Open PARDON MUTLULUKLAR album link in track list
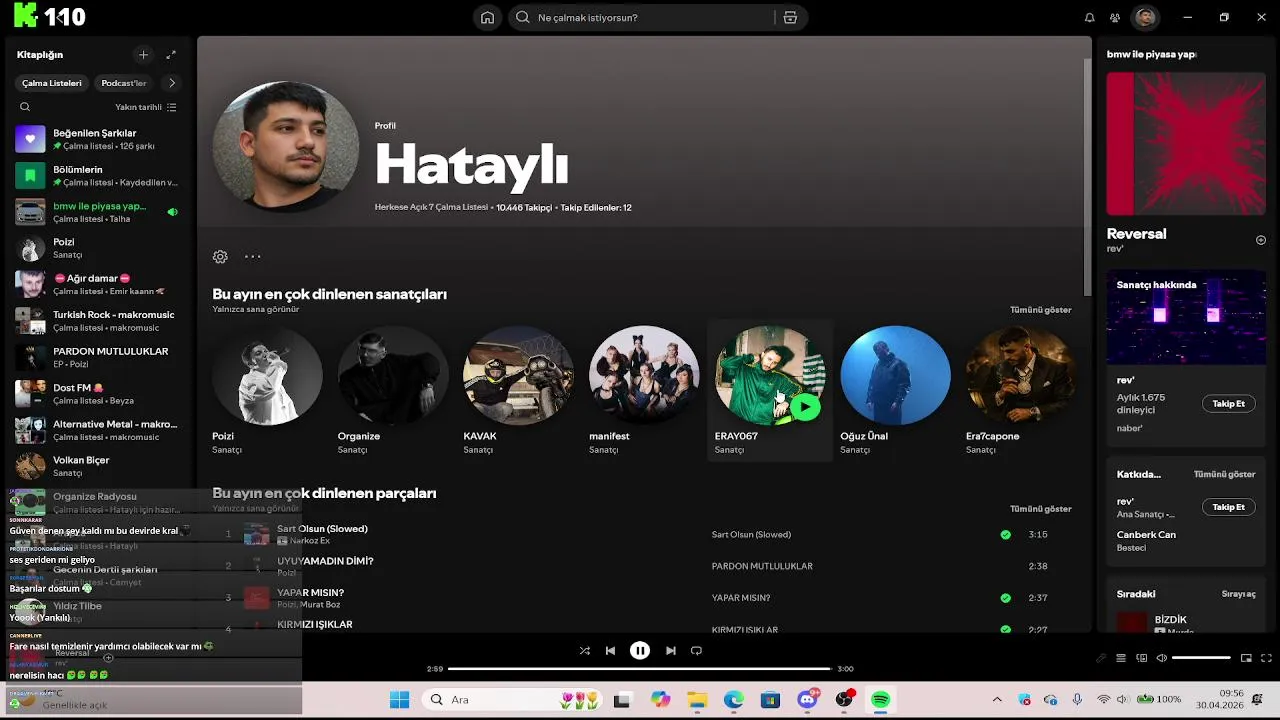The height and width of the screenshot is (720, 1280). point(762,566)
